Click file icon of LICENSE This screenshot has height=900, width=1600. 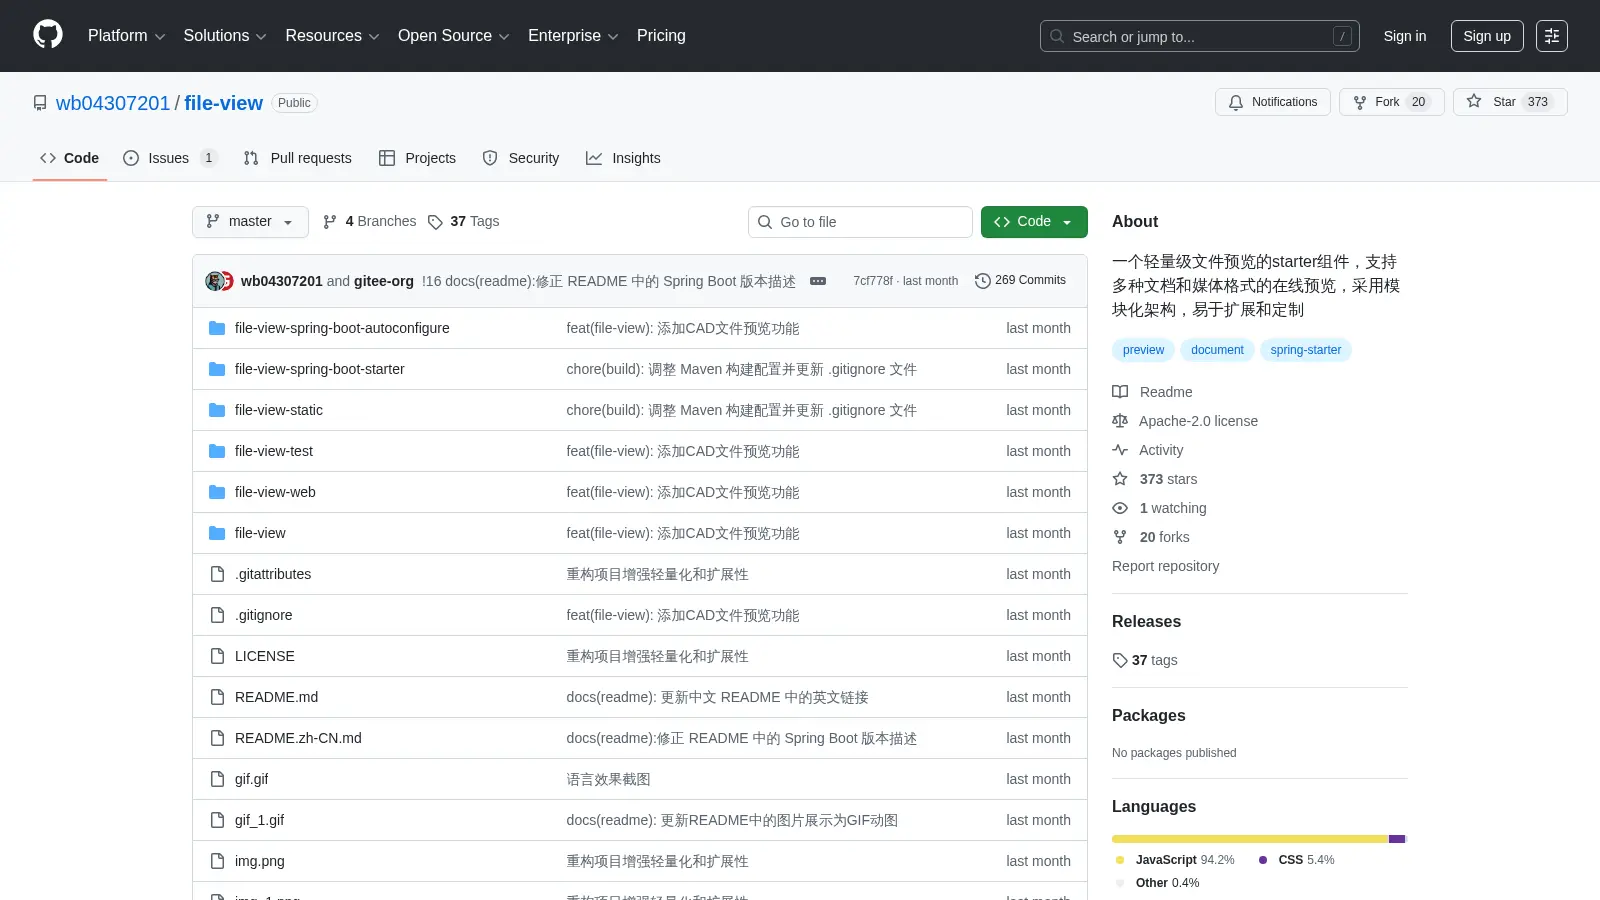click(217, 656)
